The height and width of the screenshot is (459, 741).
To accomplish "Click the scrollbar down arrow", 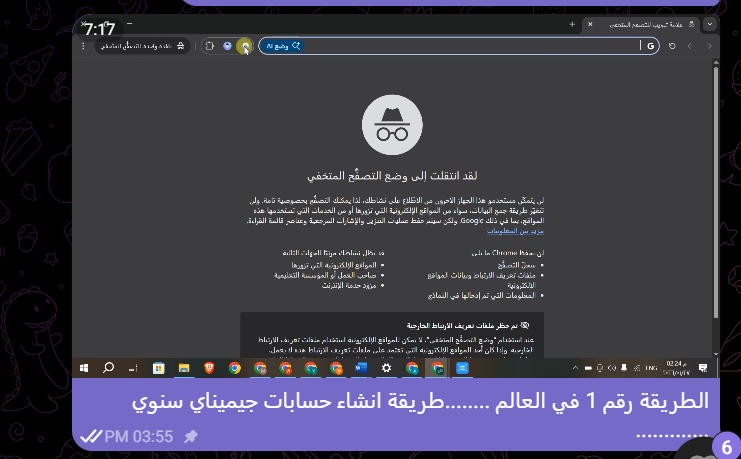I will pyautogui.click(x=715, y=354).
